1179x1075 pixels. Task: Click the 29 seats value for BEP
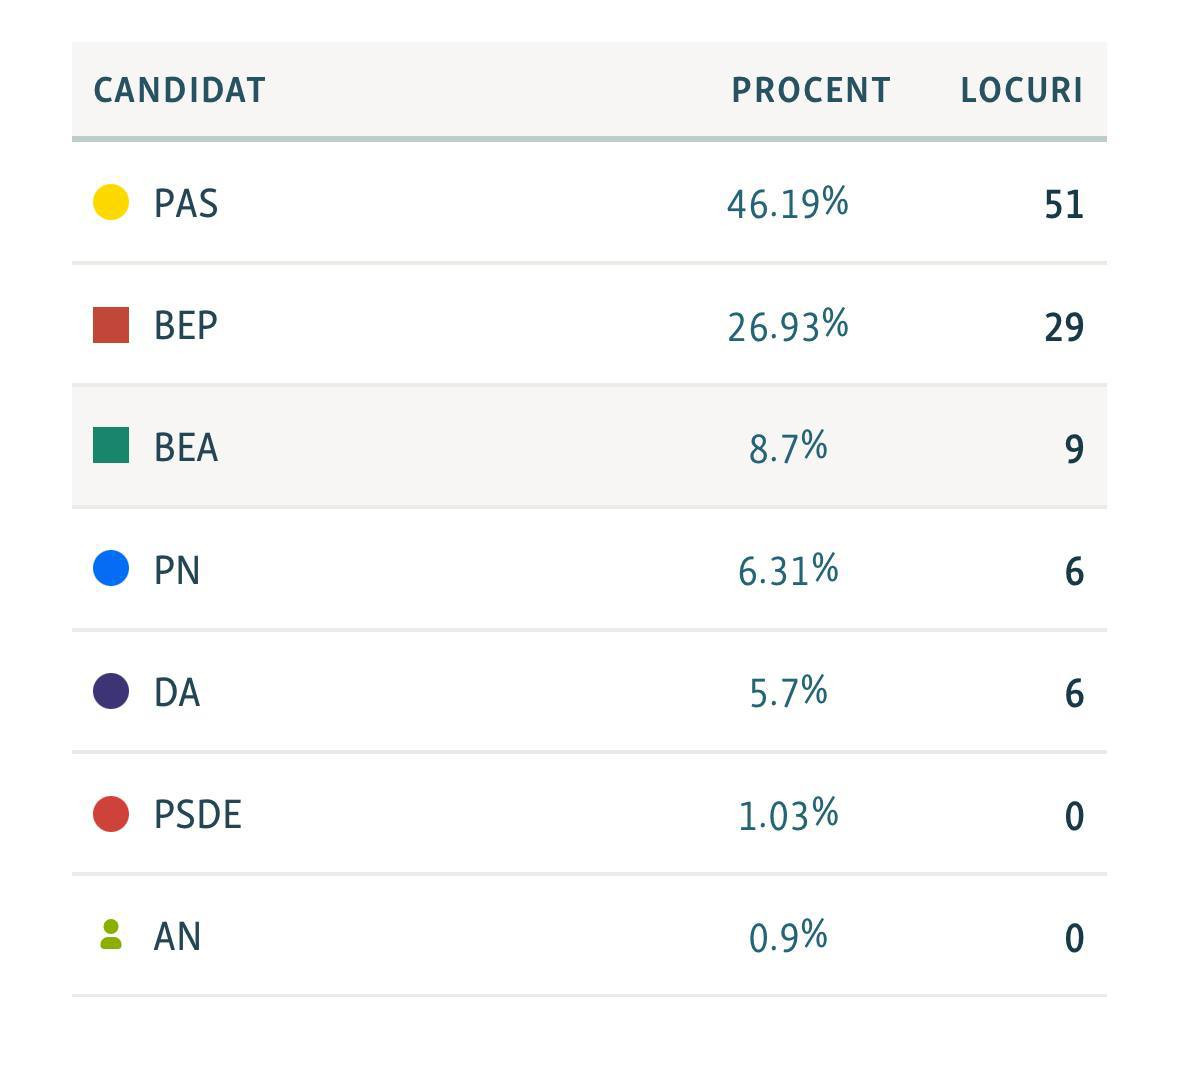pyautogui.click(x=1064, y=328)
